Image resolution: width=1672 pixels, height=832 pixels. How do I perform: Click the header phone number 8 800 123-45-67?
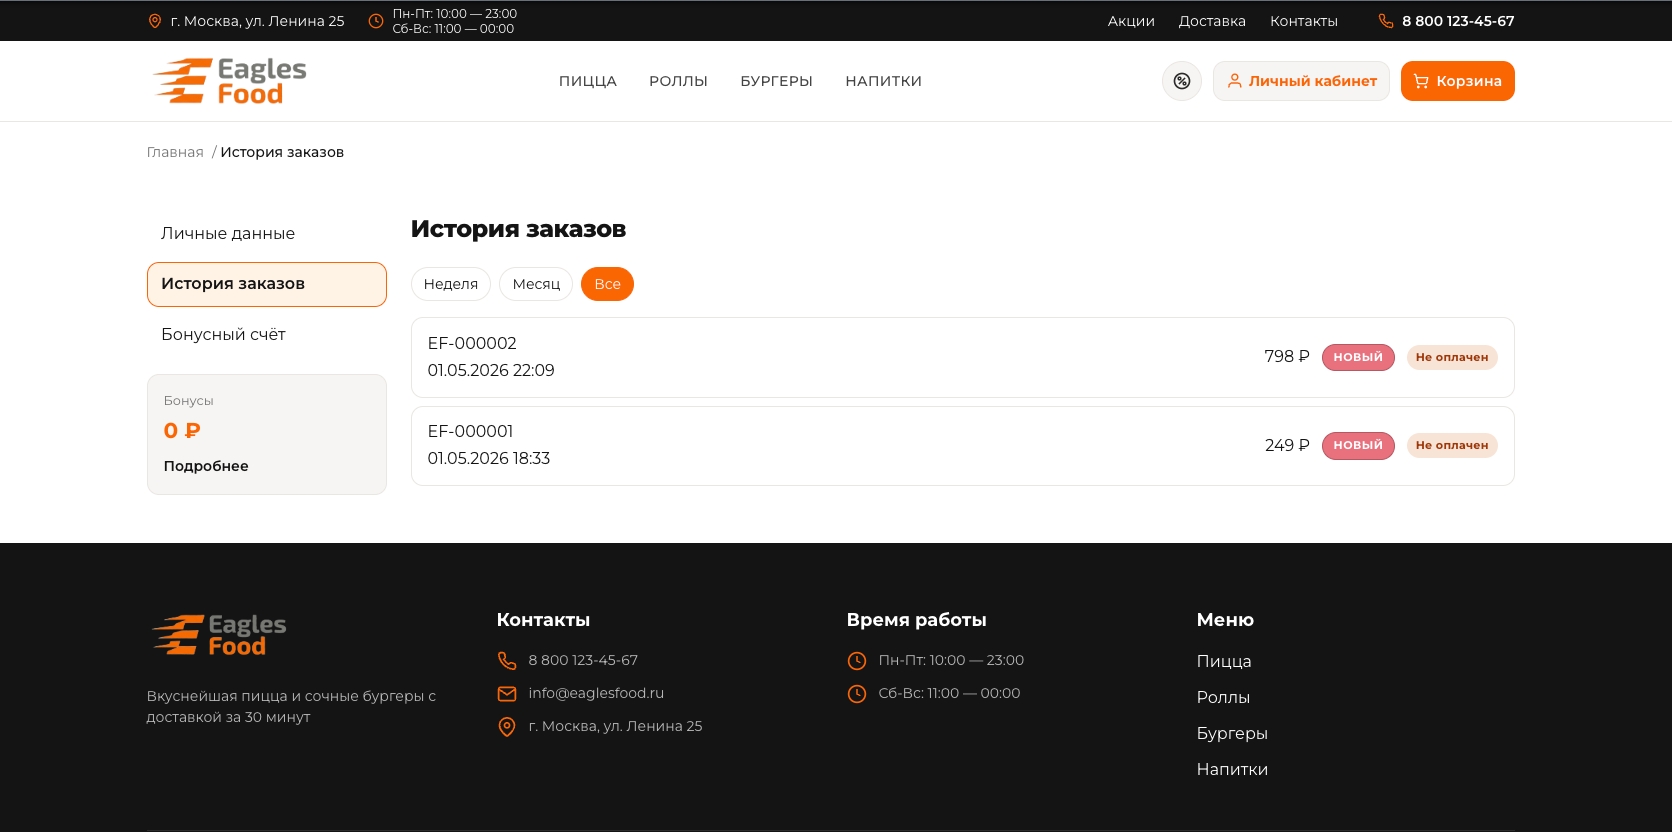(1458, 21)
